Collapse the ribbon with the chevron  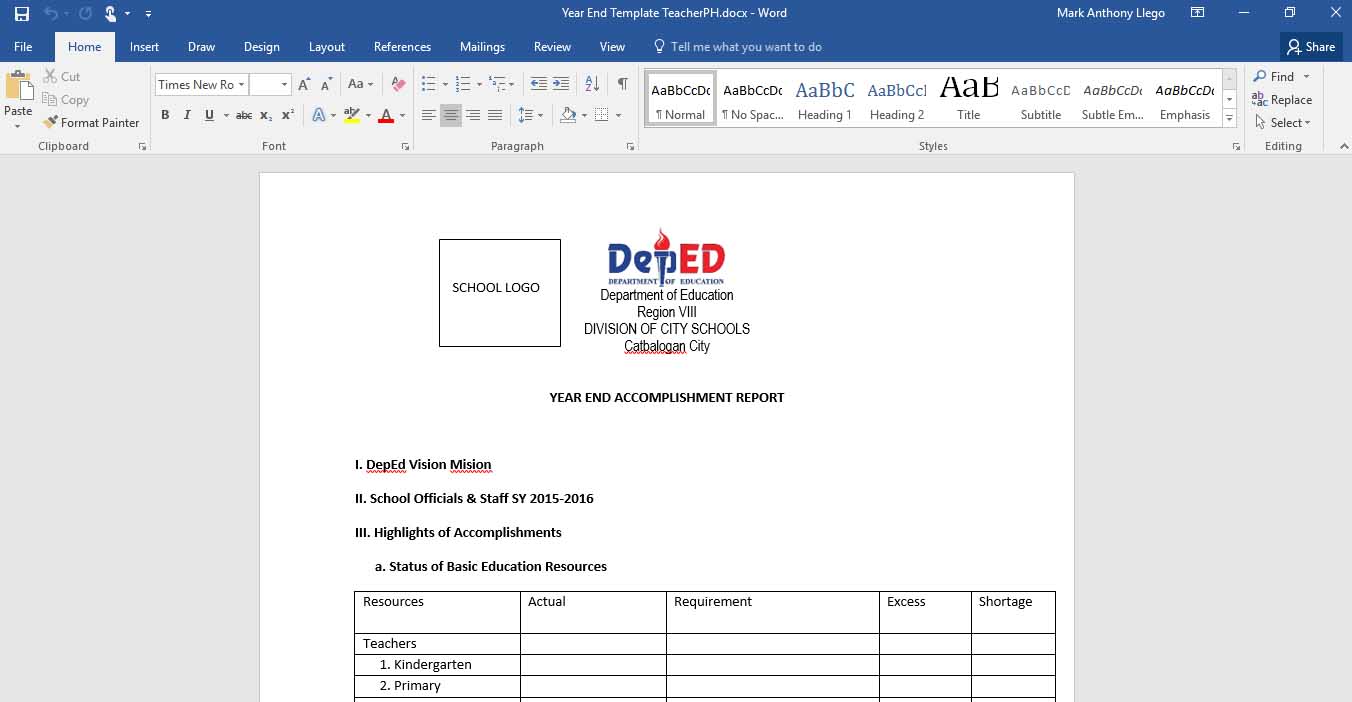point(1343,146)
